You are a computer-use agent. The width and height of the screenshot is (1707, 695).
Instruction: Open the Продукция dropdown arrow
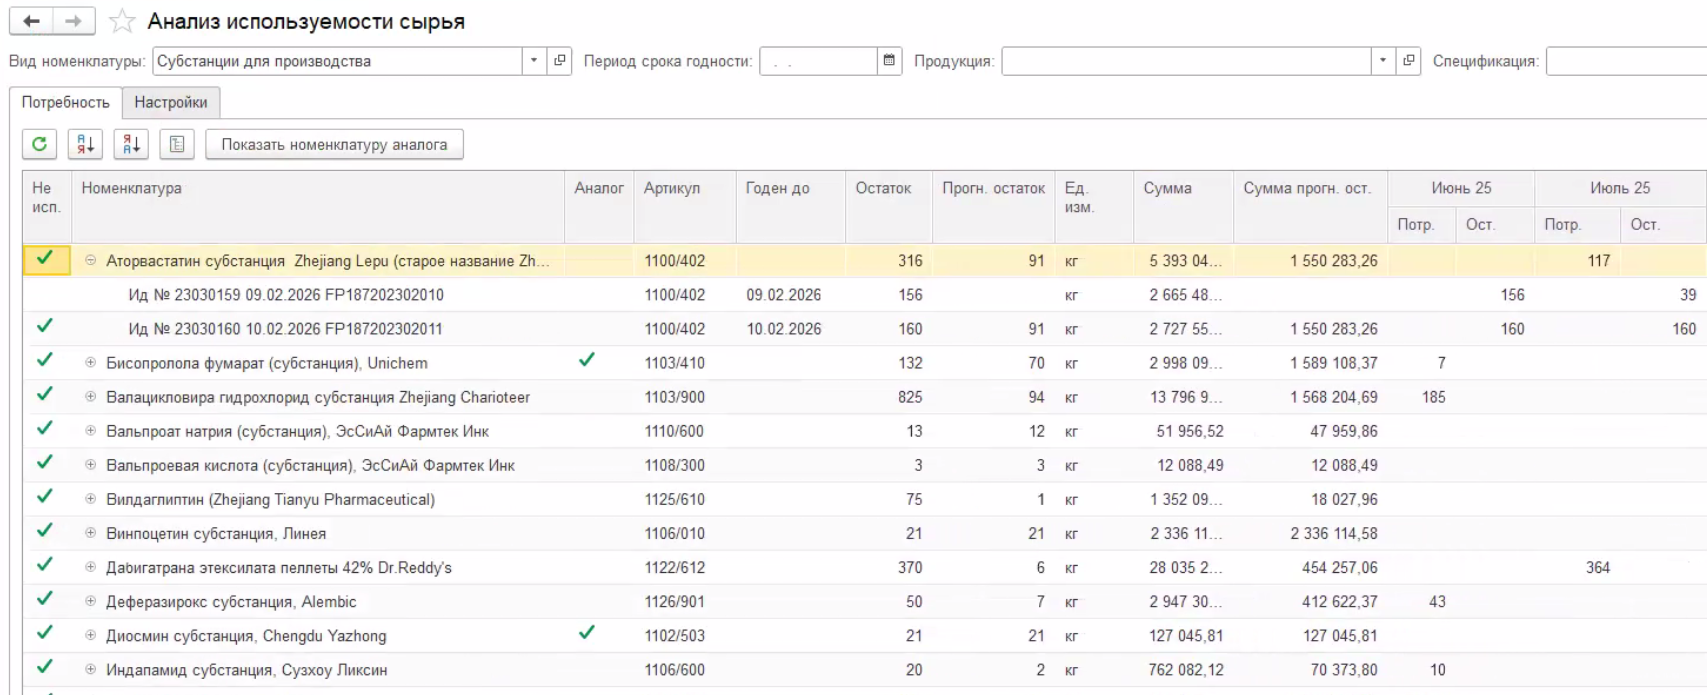[1384, 61]
